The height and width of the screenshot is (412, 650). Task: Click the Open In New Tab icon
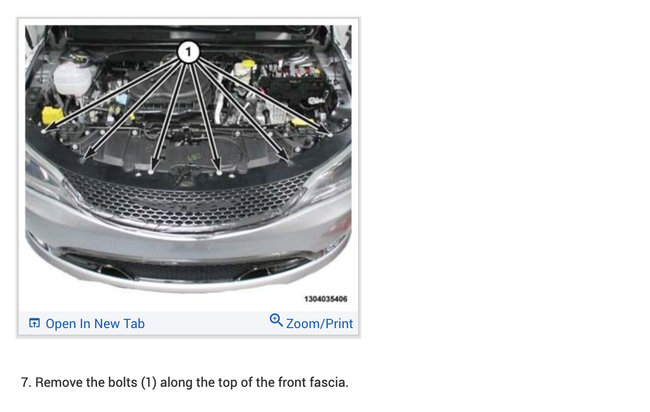click(x=34, y=323)
